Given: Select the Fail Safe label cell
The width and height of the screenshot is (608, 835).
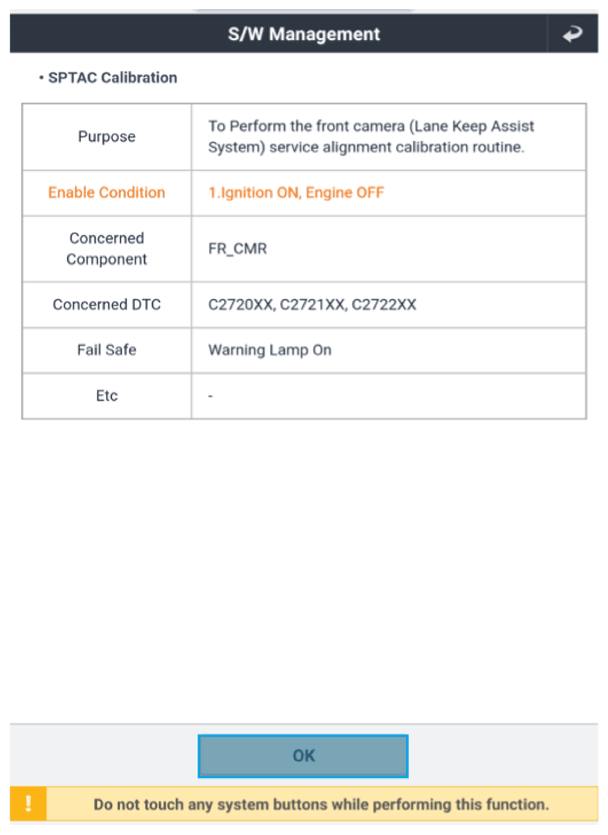Looking at the screenshot, I should pos(106,350).
